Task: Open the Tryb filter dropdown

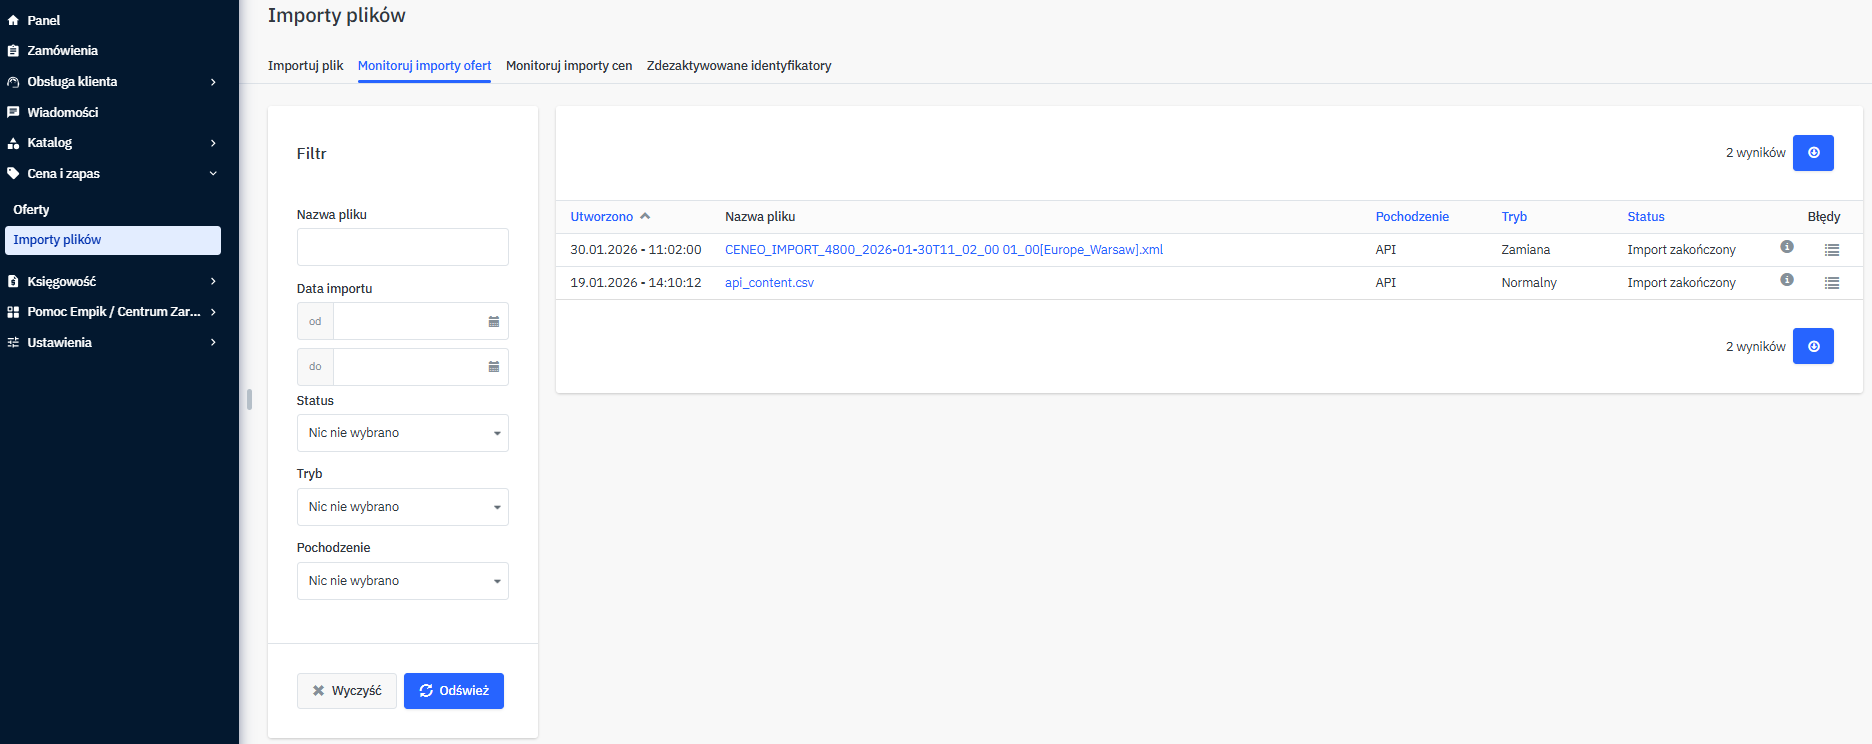Action: tap(402, 507)
